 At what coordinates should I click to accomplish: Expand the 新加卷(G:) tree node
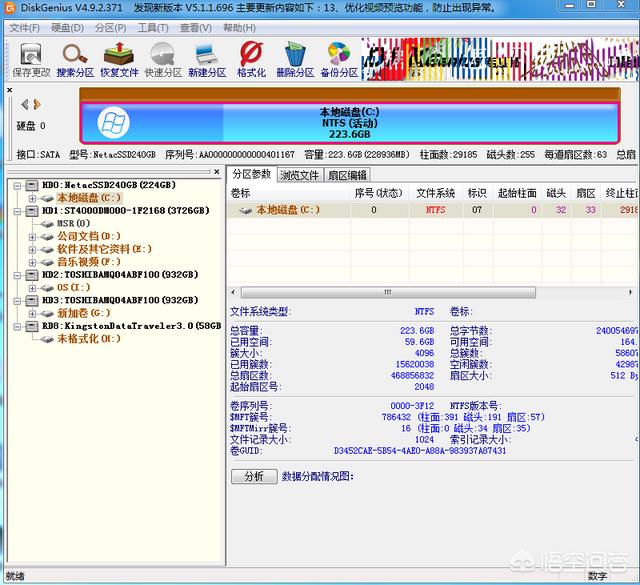pyautogui.click(x=32, y=314)
